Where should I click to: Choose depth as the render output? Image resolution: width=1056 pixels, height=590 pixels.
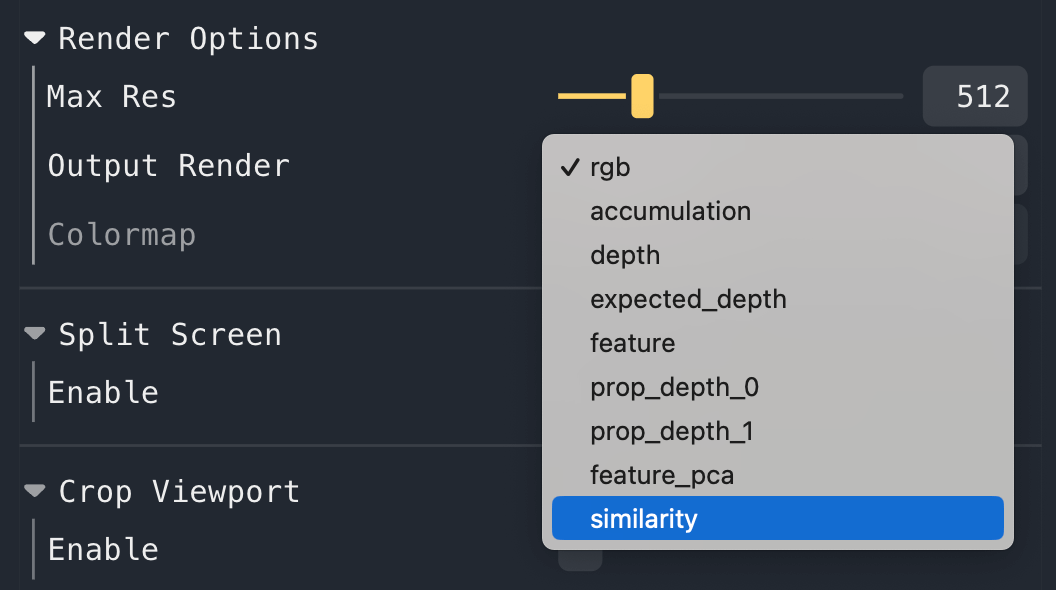click(625, 255)
